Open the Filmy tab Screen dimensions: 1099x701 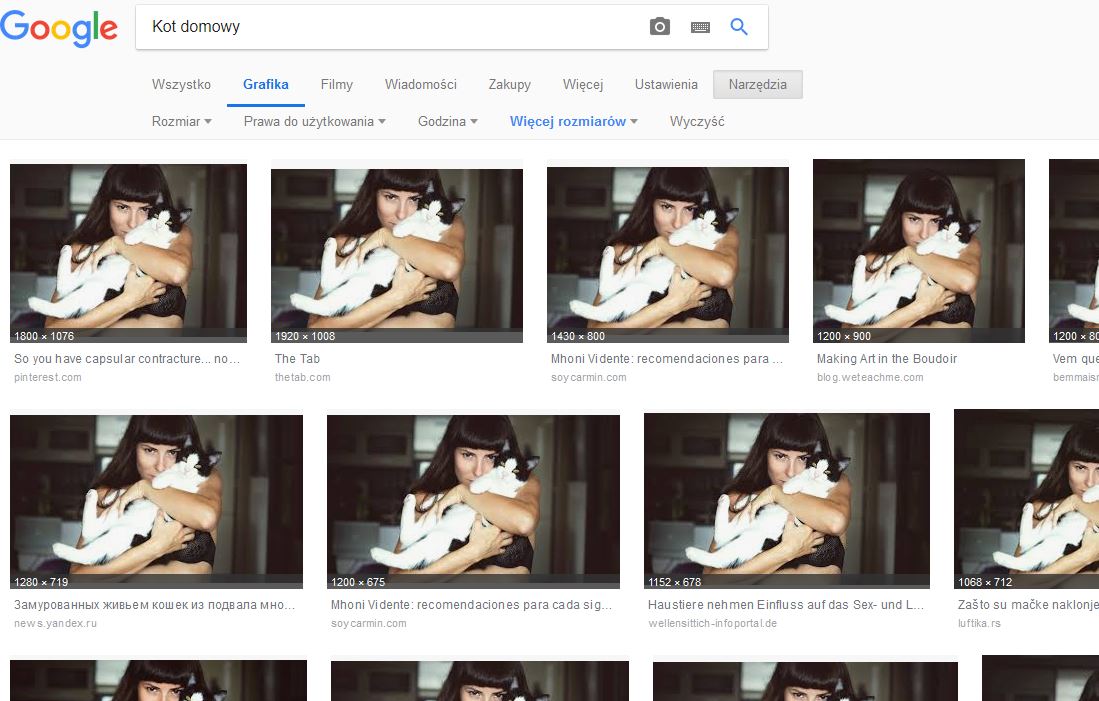tap(336, 84)
